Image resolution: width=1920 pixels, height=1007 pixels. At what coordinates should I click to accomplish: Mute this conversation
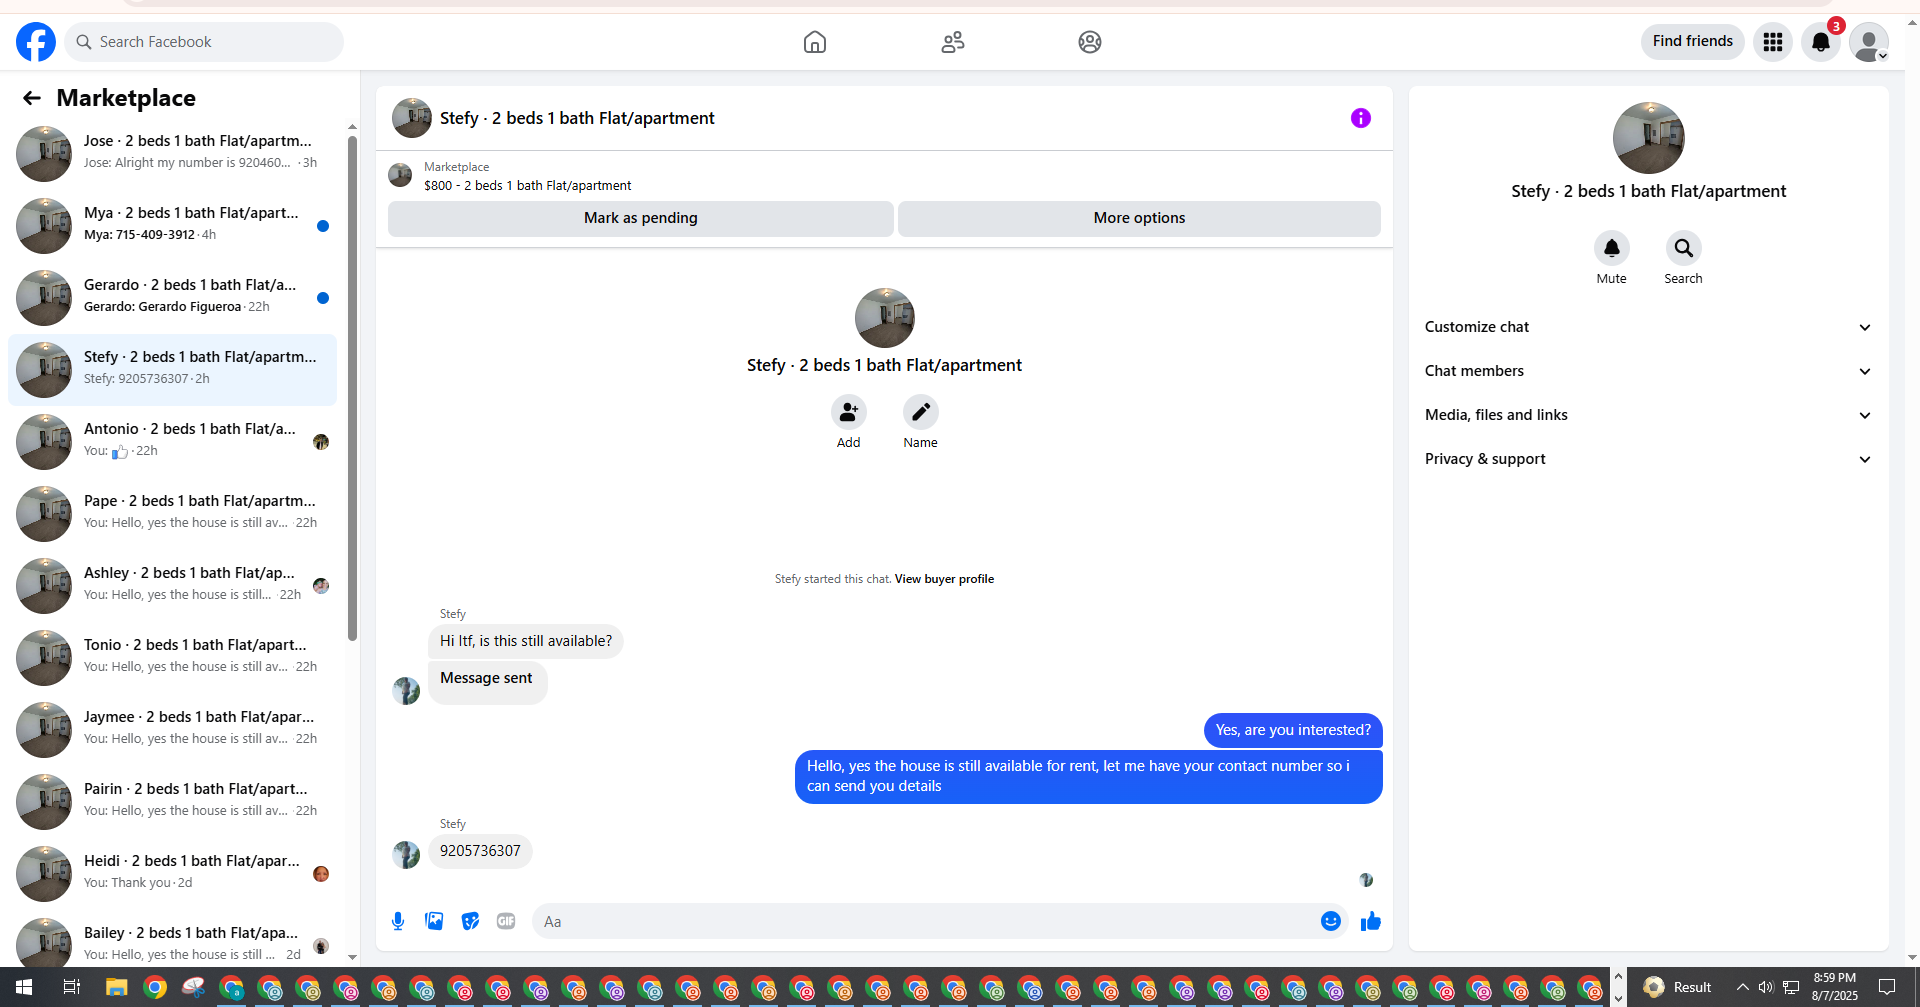click(x=1612, y=248)
